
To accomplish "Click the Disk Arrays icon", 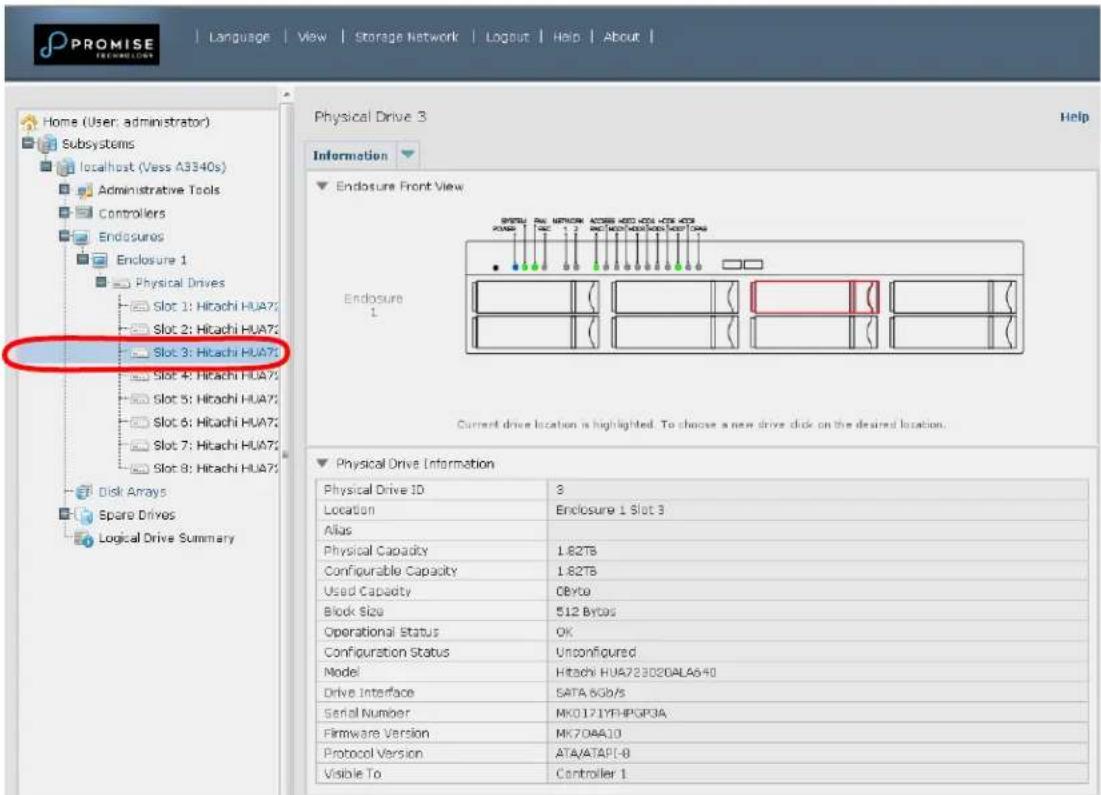I will click(84, 492).
